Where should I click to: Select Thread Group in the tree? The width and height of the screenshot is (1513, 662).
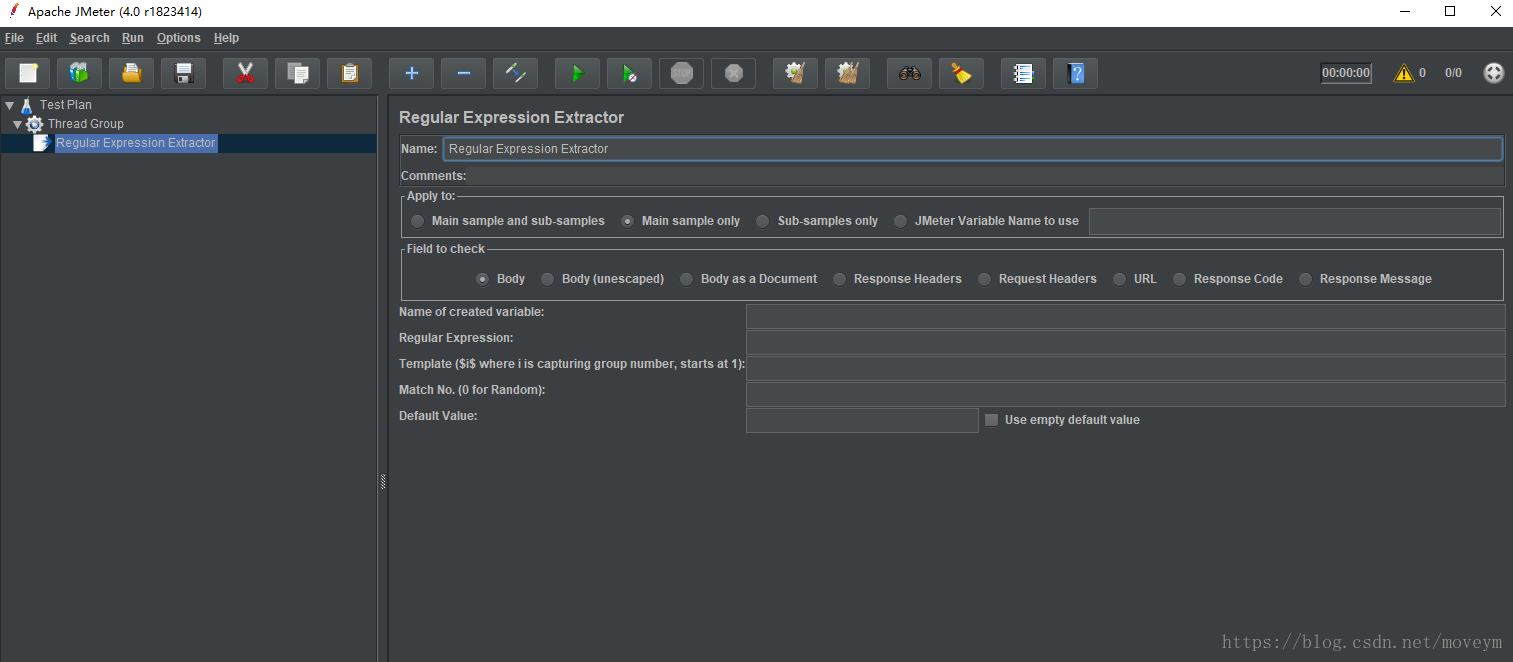tap(86, 124)
